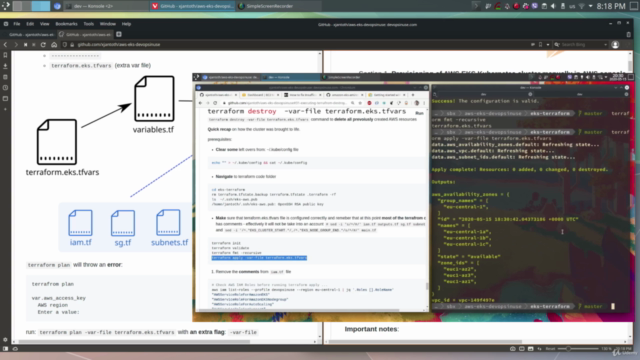Add a web panel with plus icon
Viewport: 640px width, 360px height.
point(5,109)
